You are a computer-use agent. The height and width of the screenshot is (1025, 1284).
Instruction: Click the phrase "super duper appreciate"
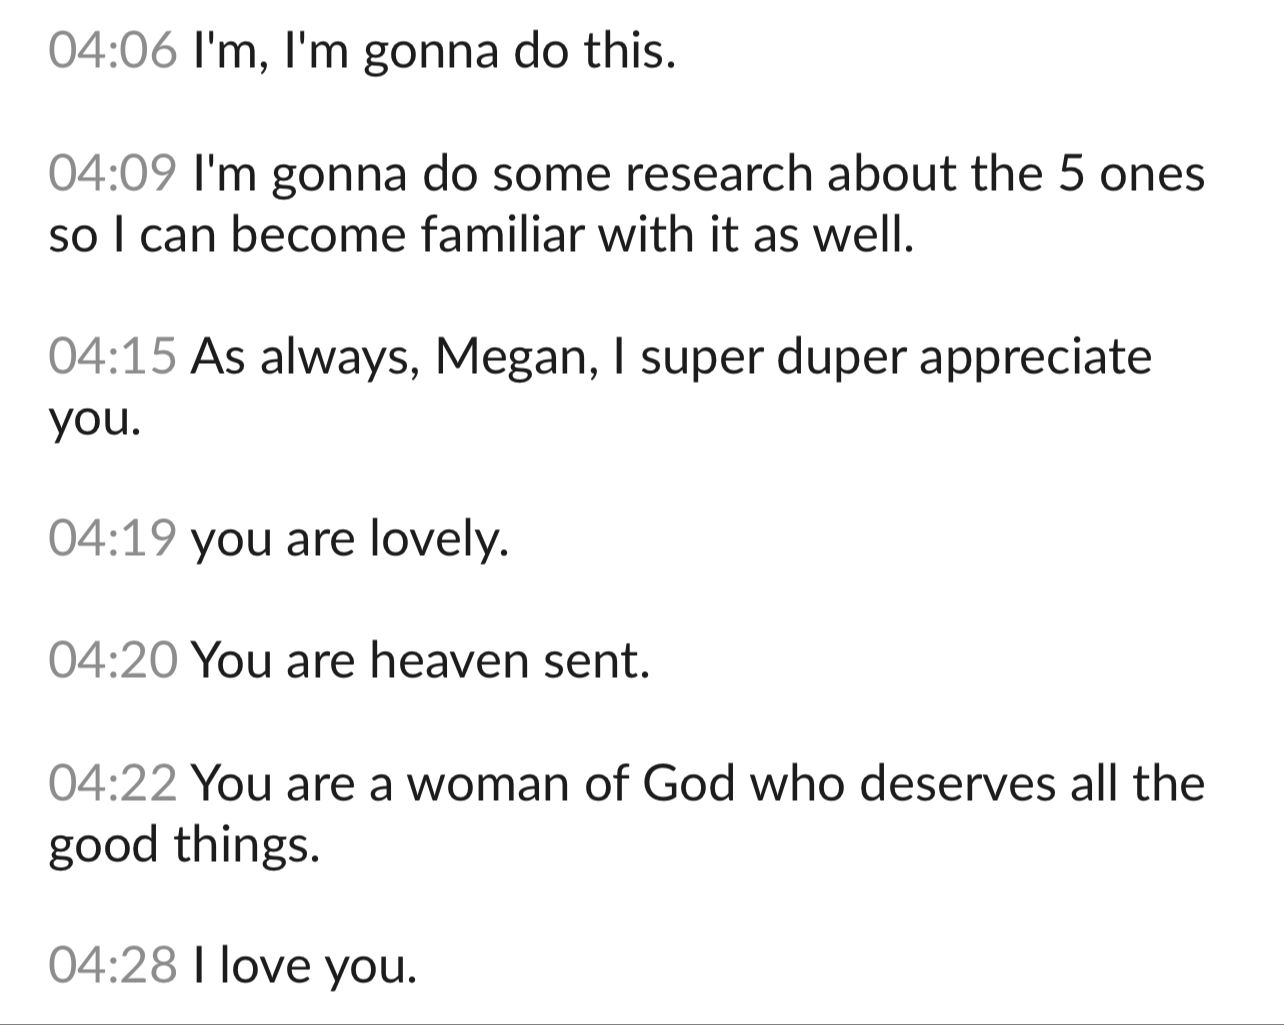click(x=897, y=359)
